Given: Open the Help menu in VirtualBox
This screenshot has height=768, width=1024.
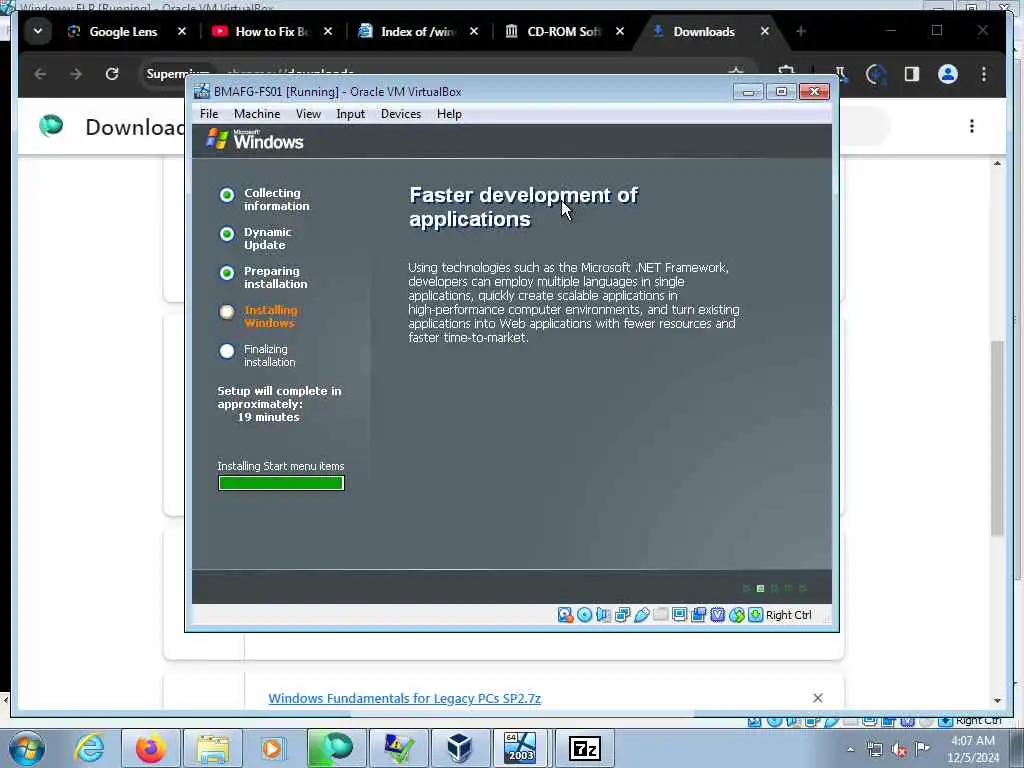Looking at the screenshot, I should tap(449, 114).
